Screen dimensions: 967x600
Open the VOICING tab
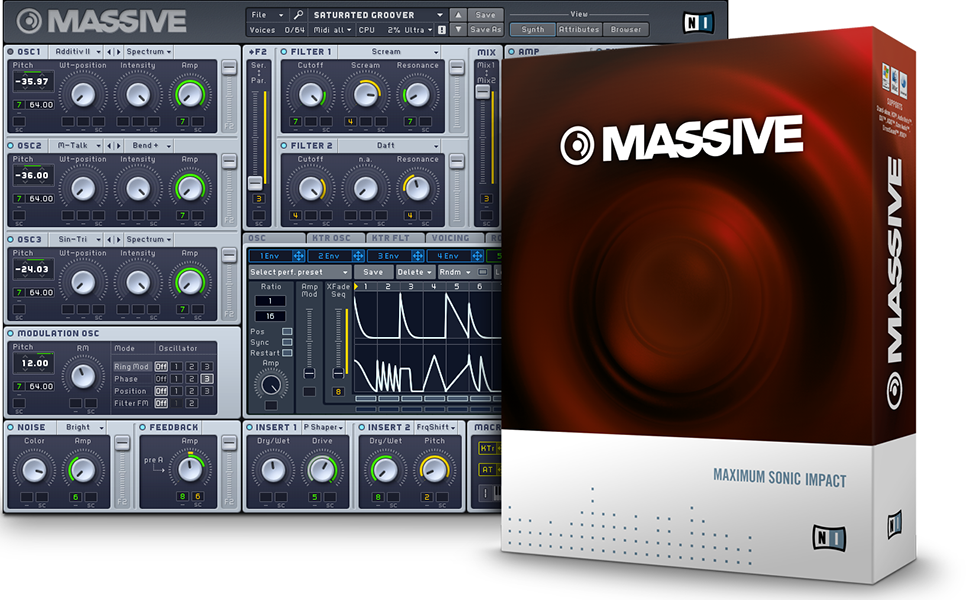pyautogui.click(x=455, y=238)
